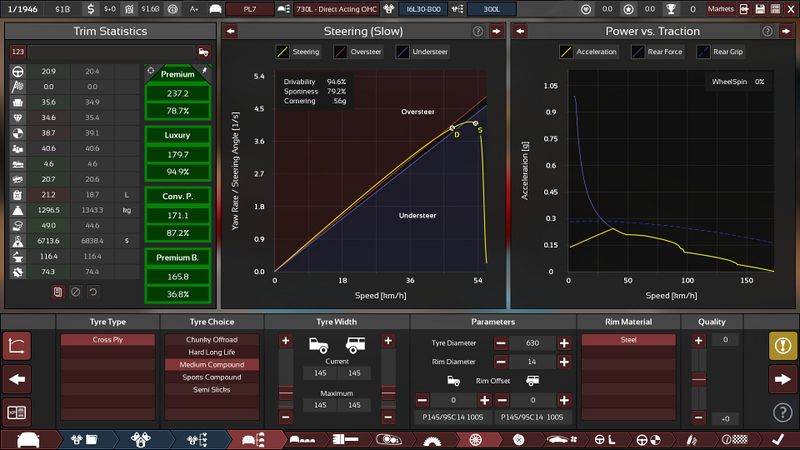Click the copy stats clipboard icon

[x=59, y=292]
